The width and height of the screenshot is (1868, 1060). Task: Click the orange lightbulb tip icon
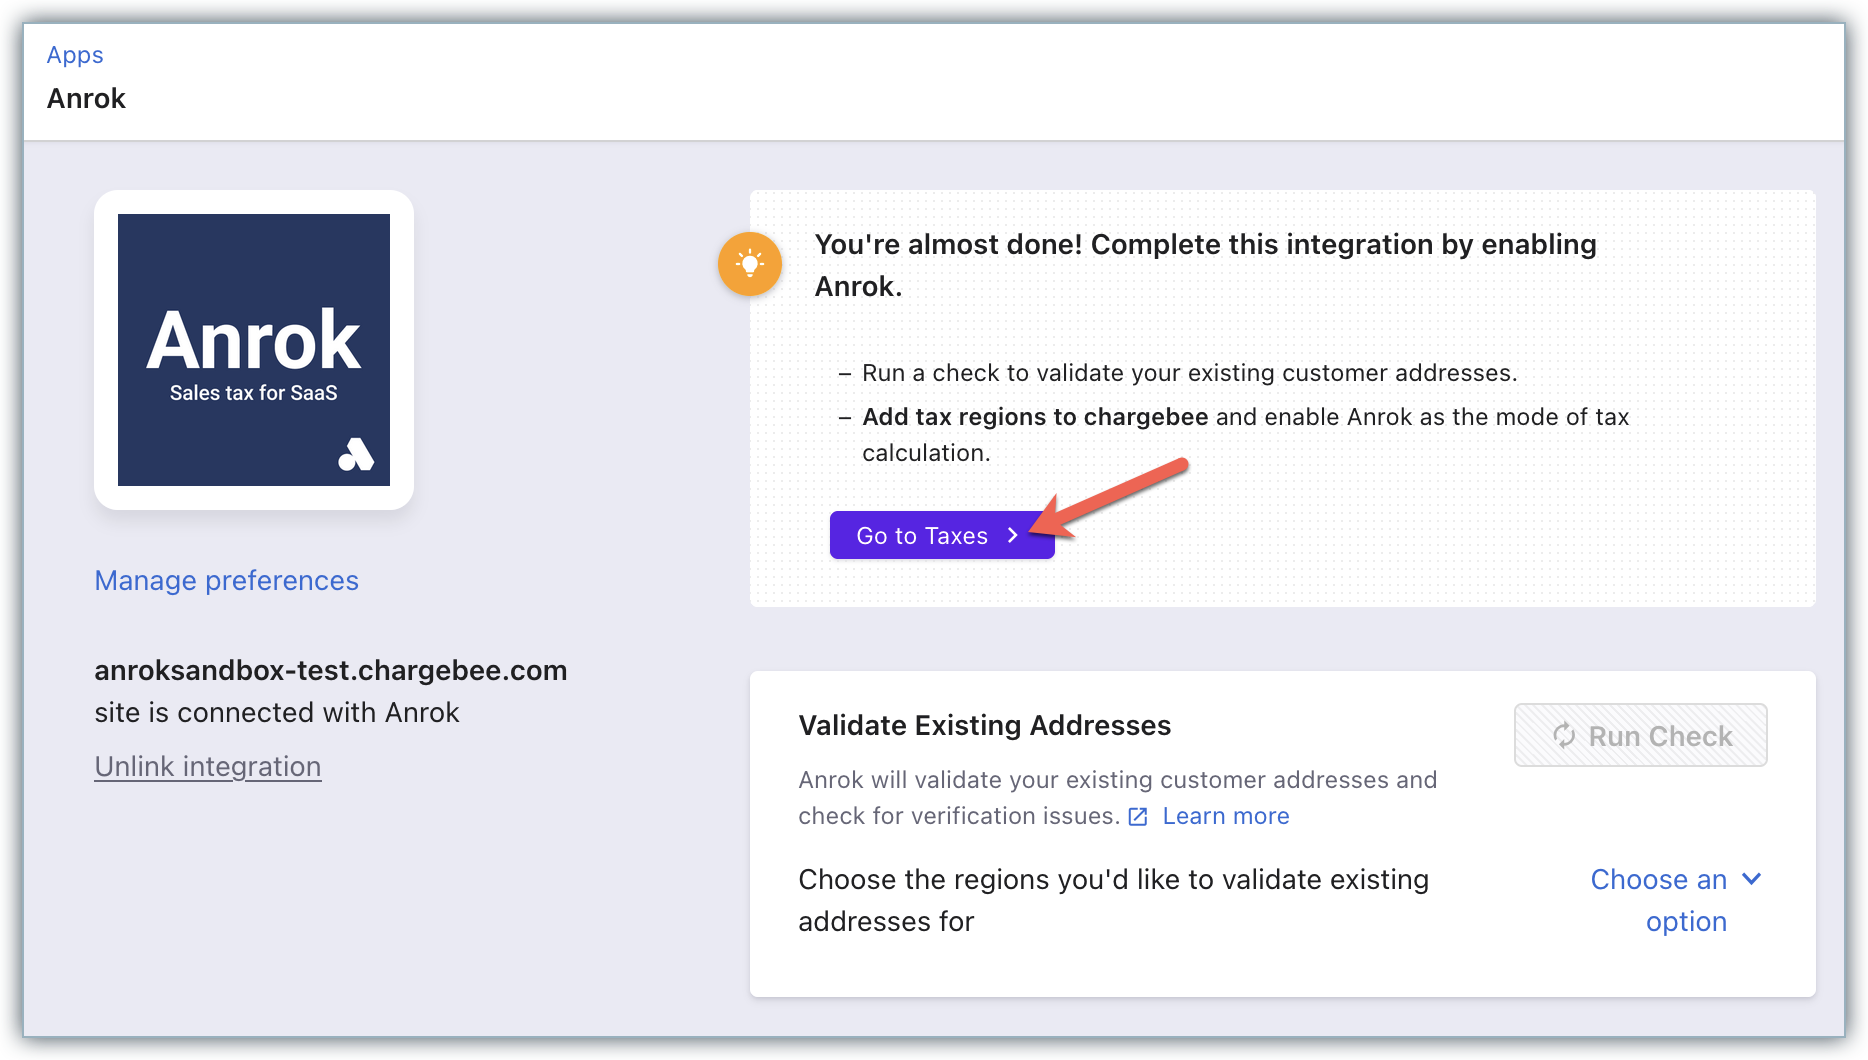click(x=750, y=264)
